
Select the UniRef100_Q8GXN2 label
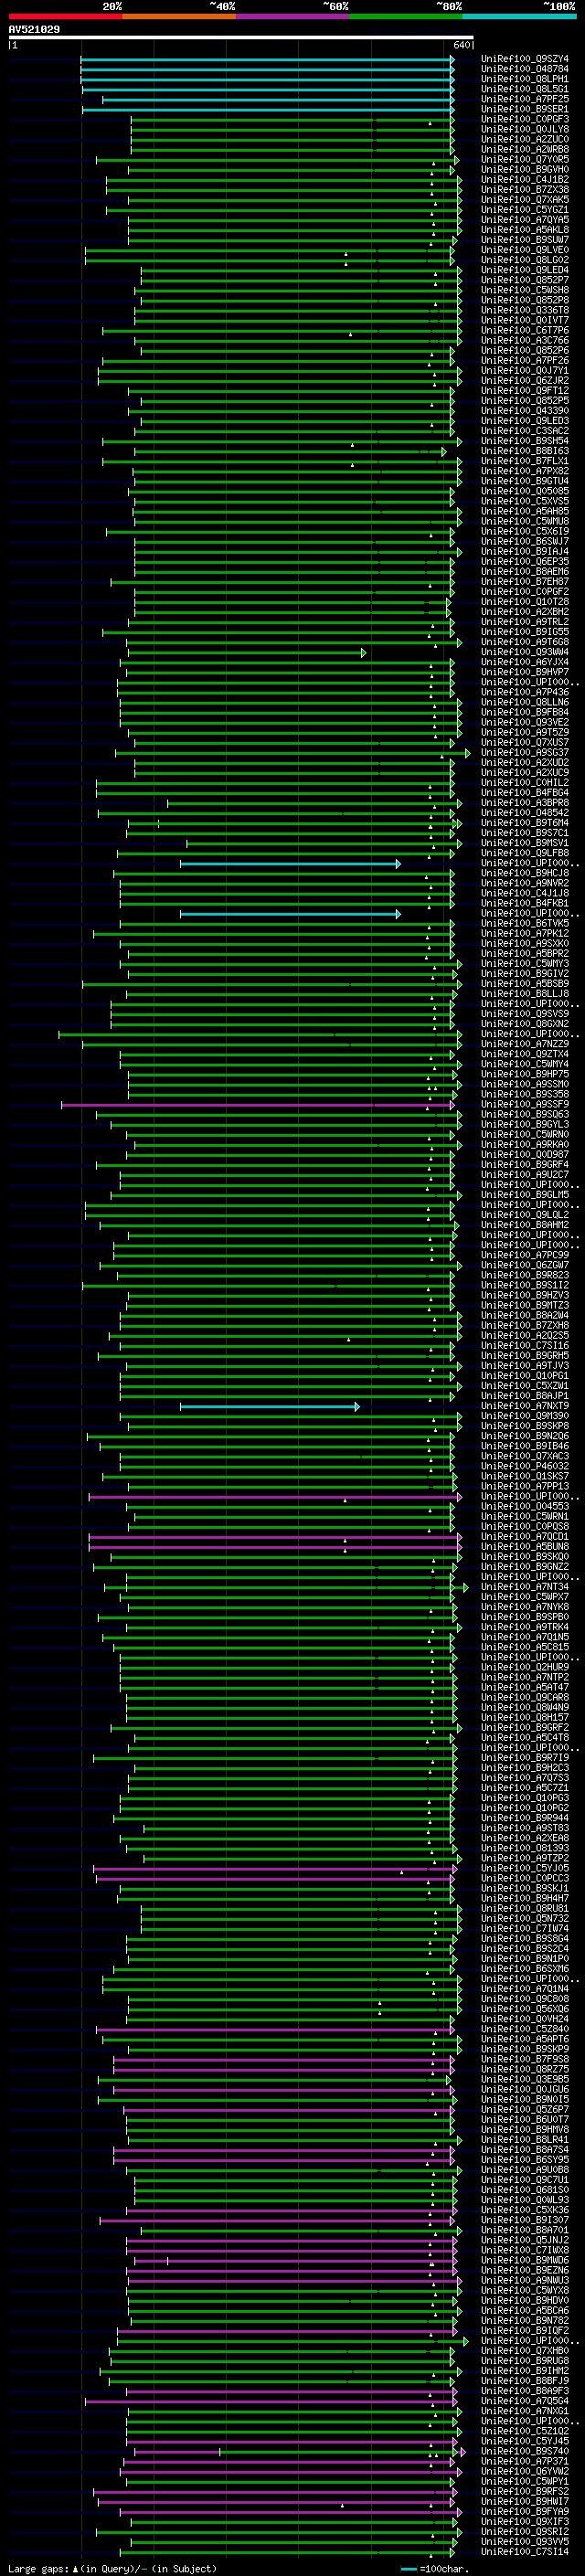pyautogui.click(x=525, y=1024)
